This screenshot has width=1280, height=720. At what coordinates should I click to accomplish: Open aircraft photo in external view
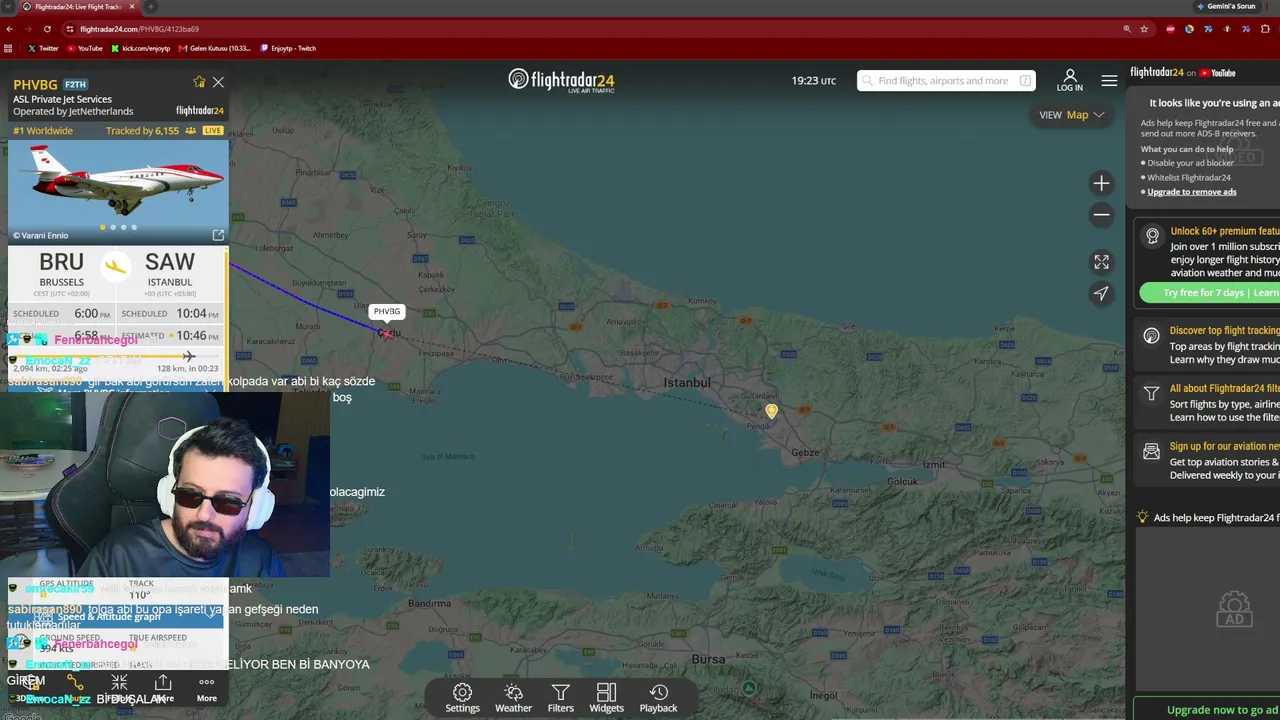click(218, 235)
